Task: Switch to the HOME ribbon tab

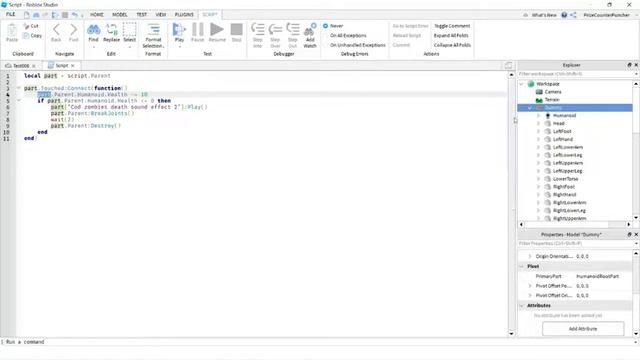Action: pos(97,15)
